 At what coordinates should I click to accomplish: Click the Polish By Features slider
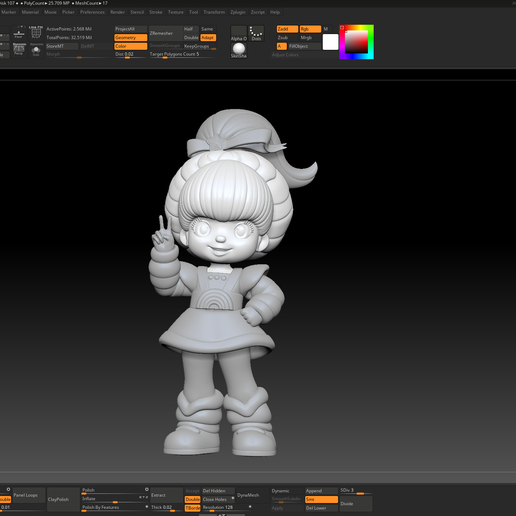pos(115,508)
